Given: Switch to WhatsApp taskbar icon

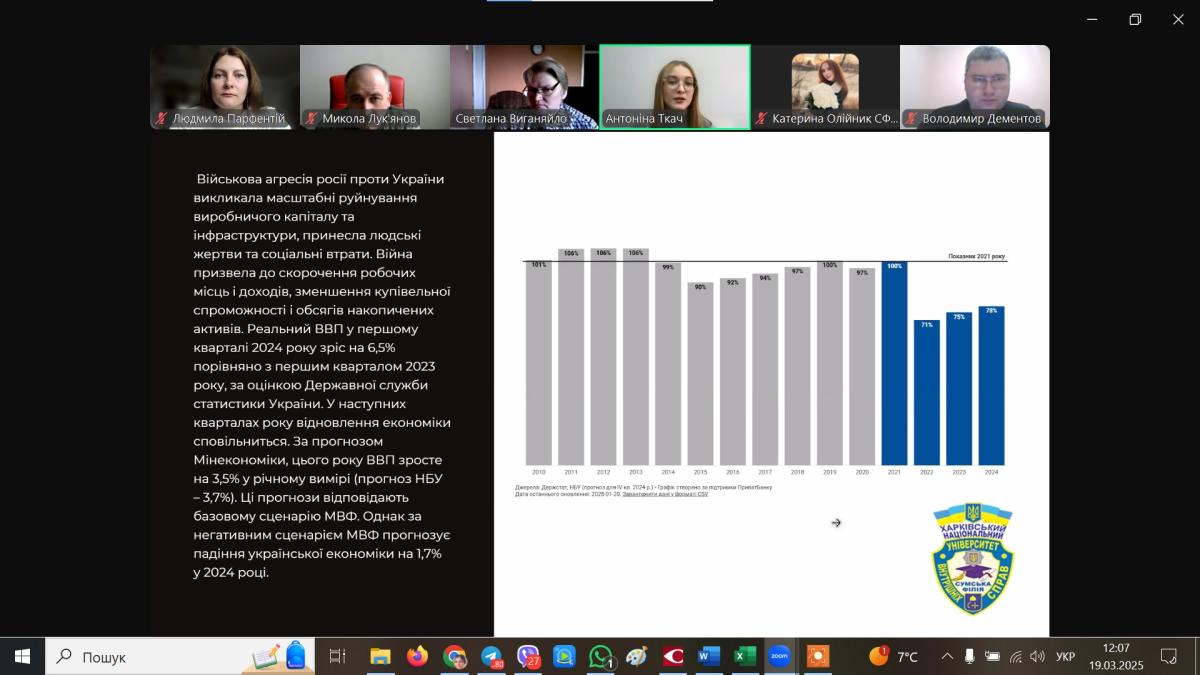Looking at the screenshot, I should [x=601, y=656].
